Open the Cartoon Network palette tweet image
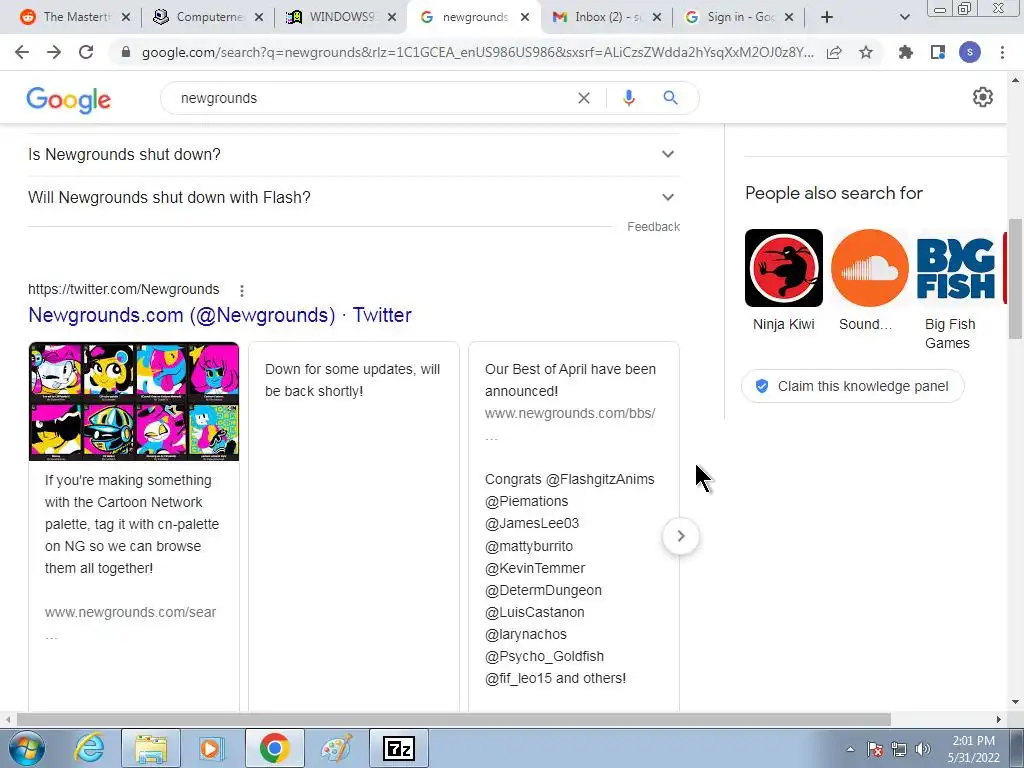This screenshot has width=1024, height=768. pos(134,401)
